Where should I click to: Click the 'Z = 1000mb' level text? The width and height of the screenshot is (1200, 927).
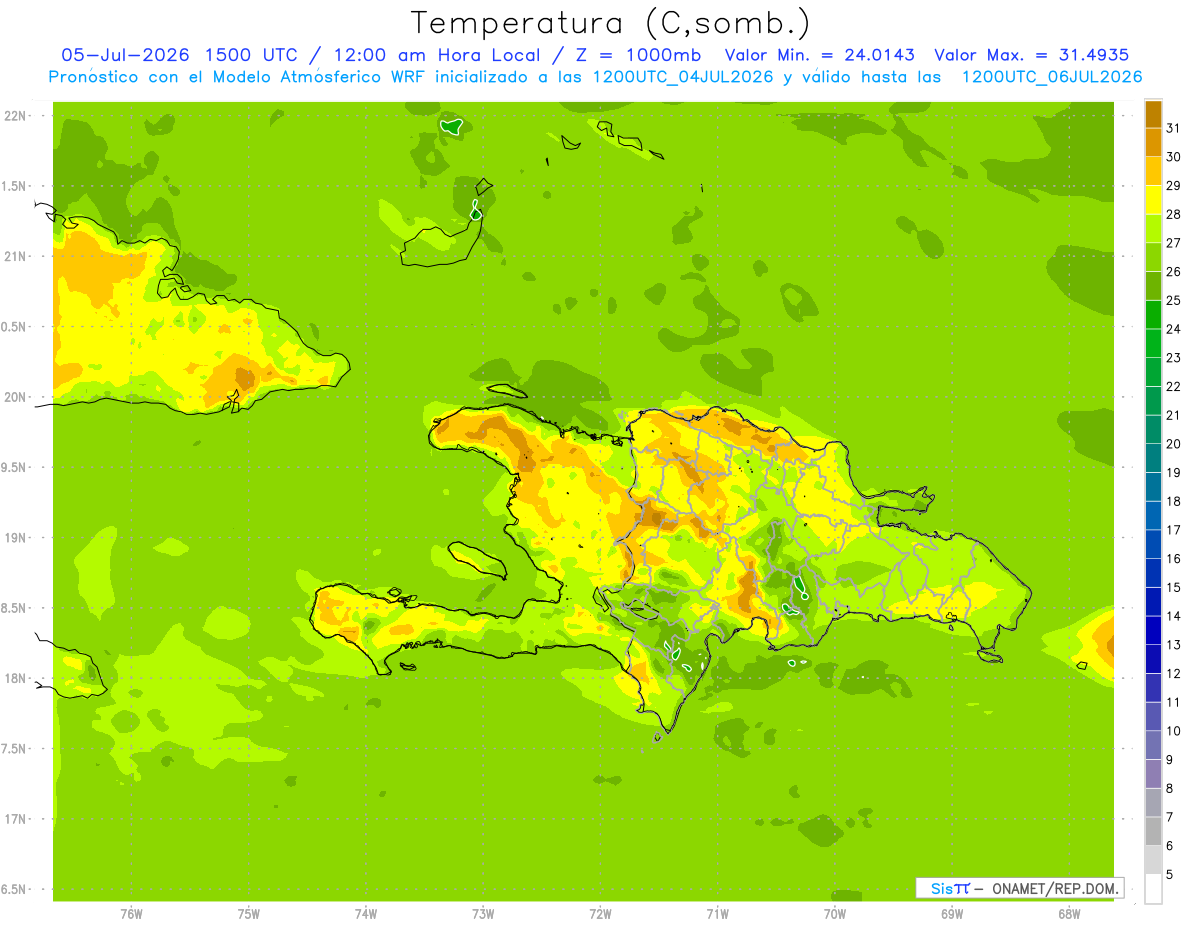pyautogui.click(x=637, y=55)
